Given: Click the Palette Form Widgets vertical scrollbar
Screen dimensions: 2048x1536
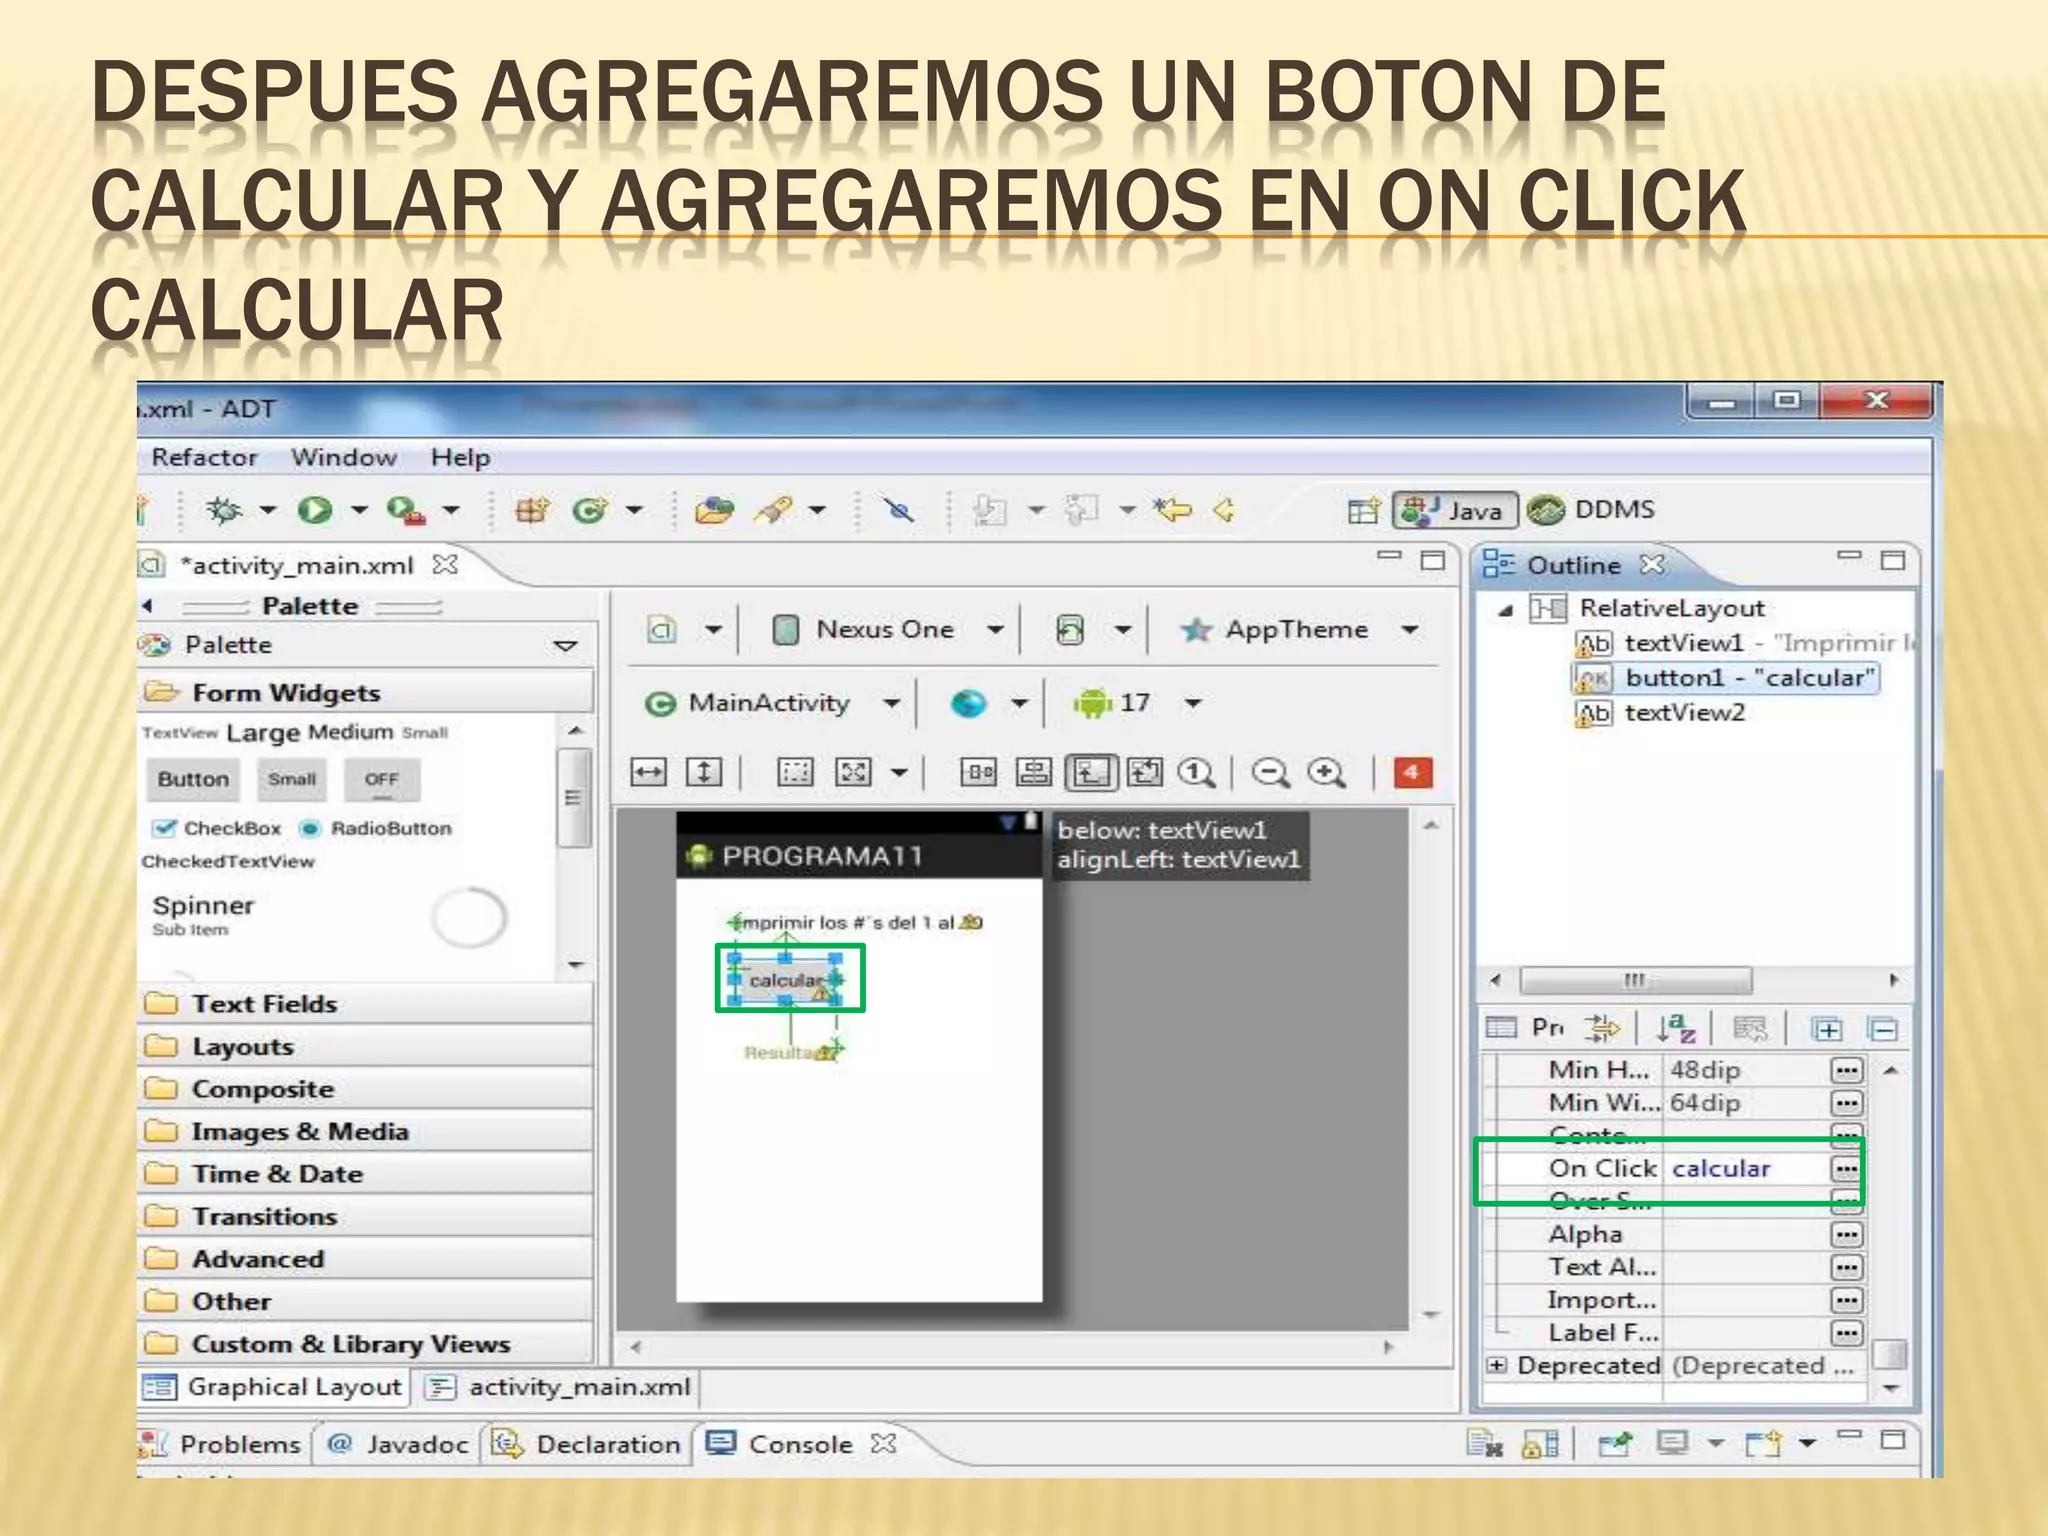Looking at the screenshot, I should [573, 797].
